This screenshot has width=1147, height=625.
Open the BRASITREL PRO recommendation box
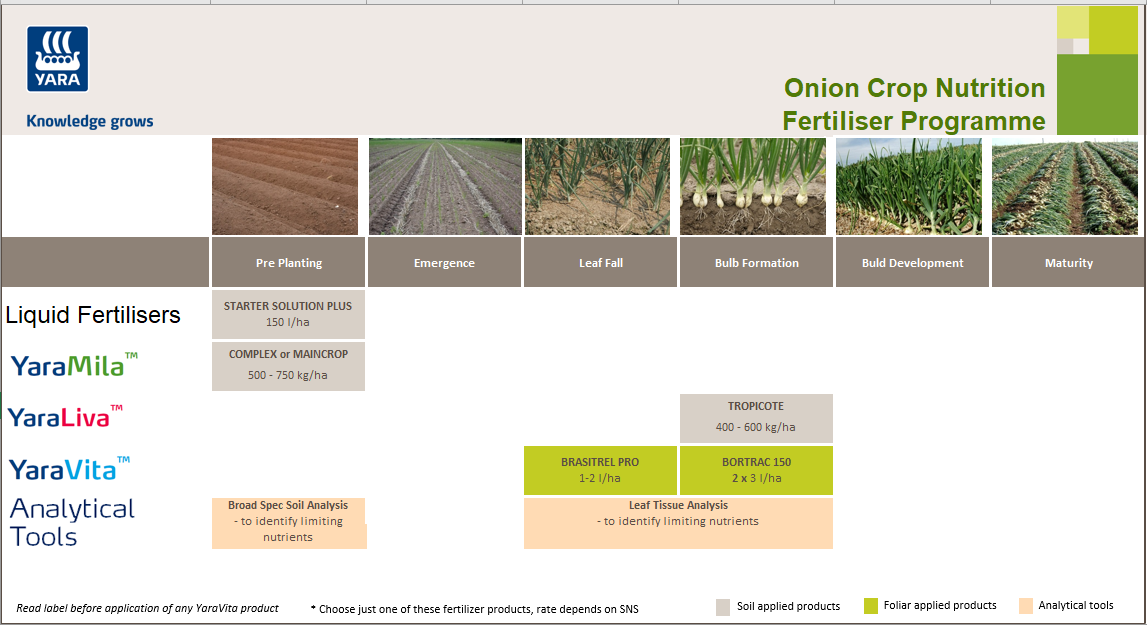[x=600, y=470]
